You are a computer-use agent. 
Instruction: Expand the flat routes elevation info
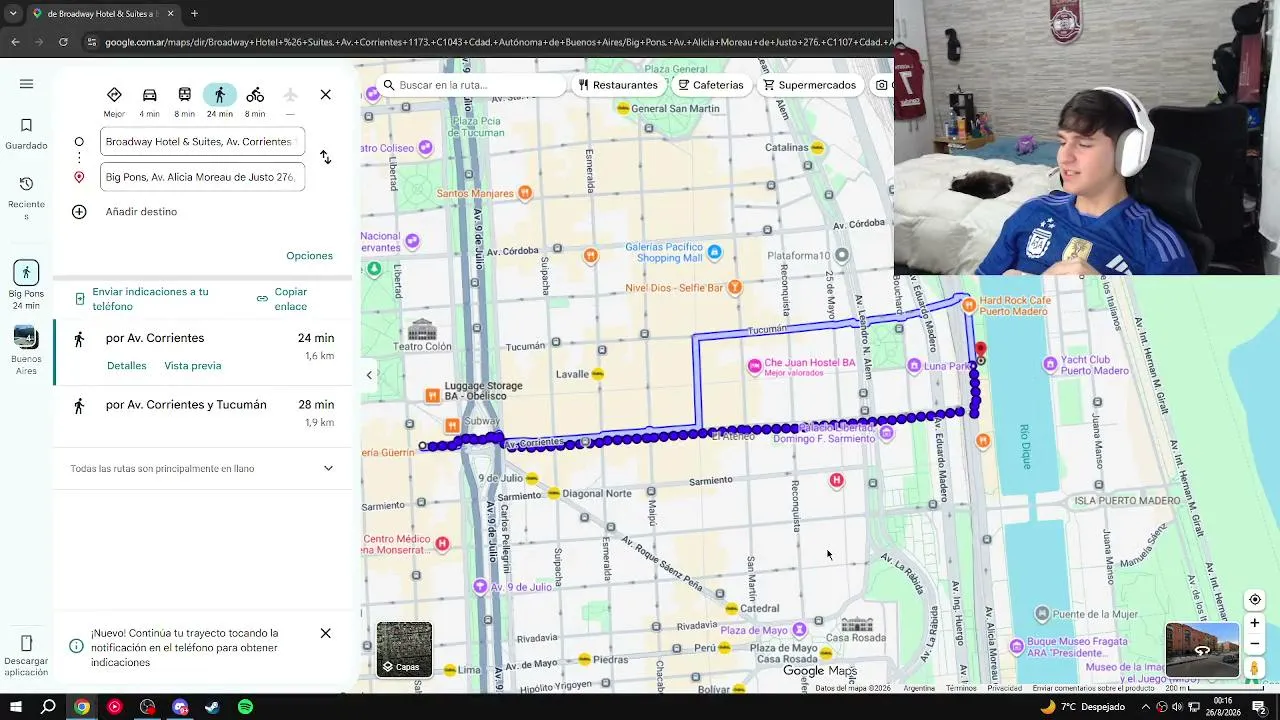pos(328,468)
